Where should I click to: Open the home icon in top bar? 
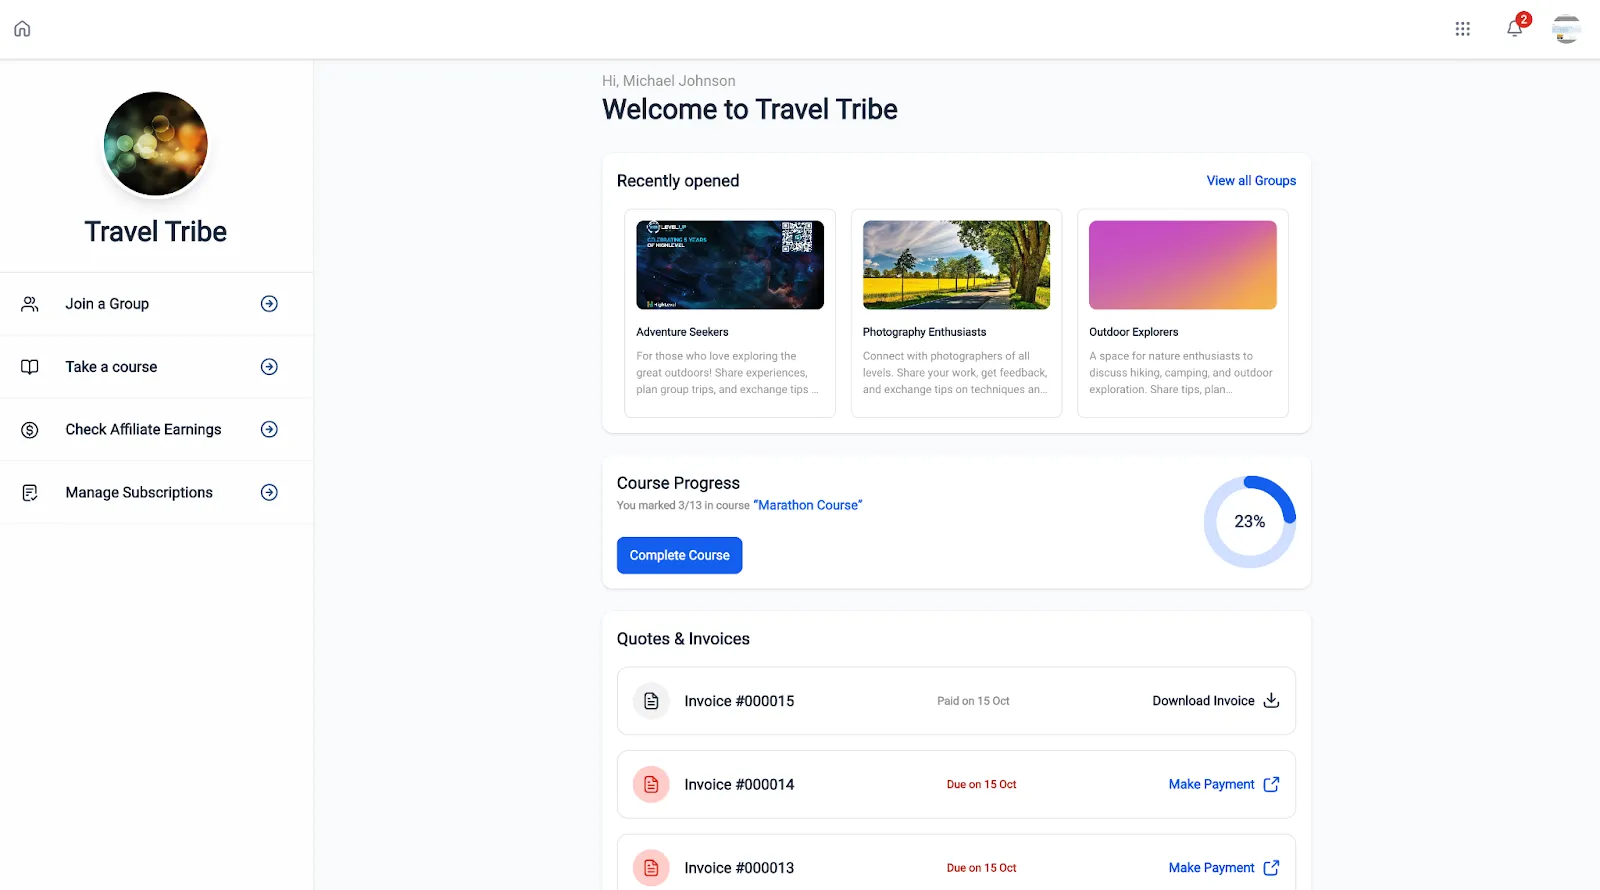coord(22,29)
